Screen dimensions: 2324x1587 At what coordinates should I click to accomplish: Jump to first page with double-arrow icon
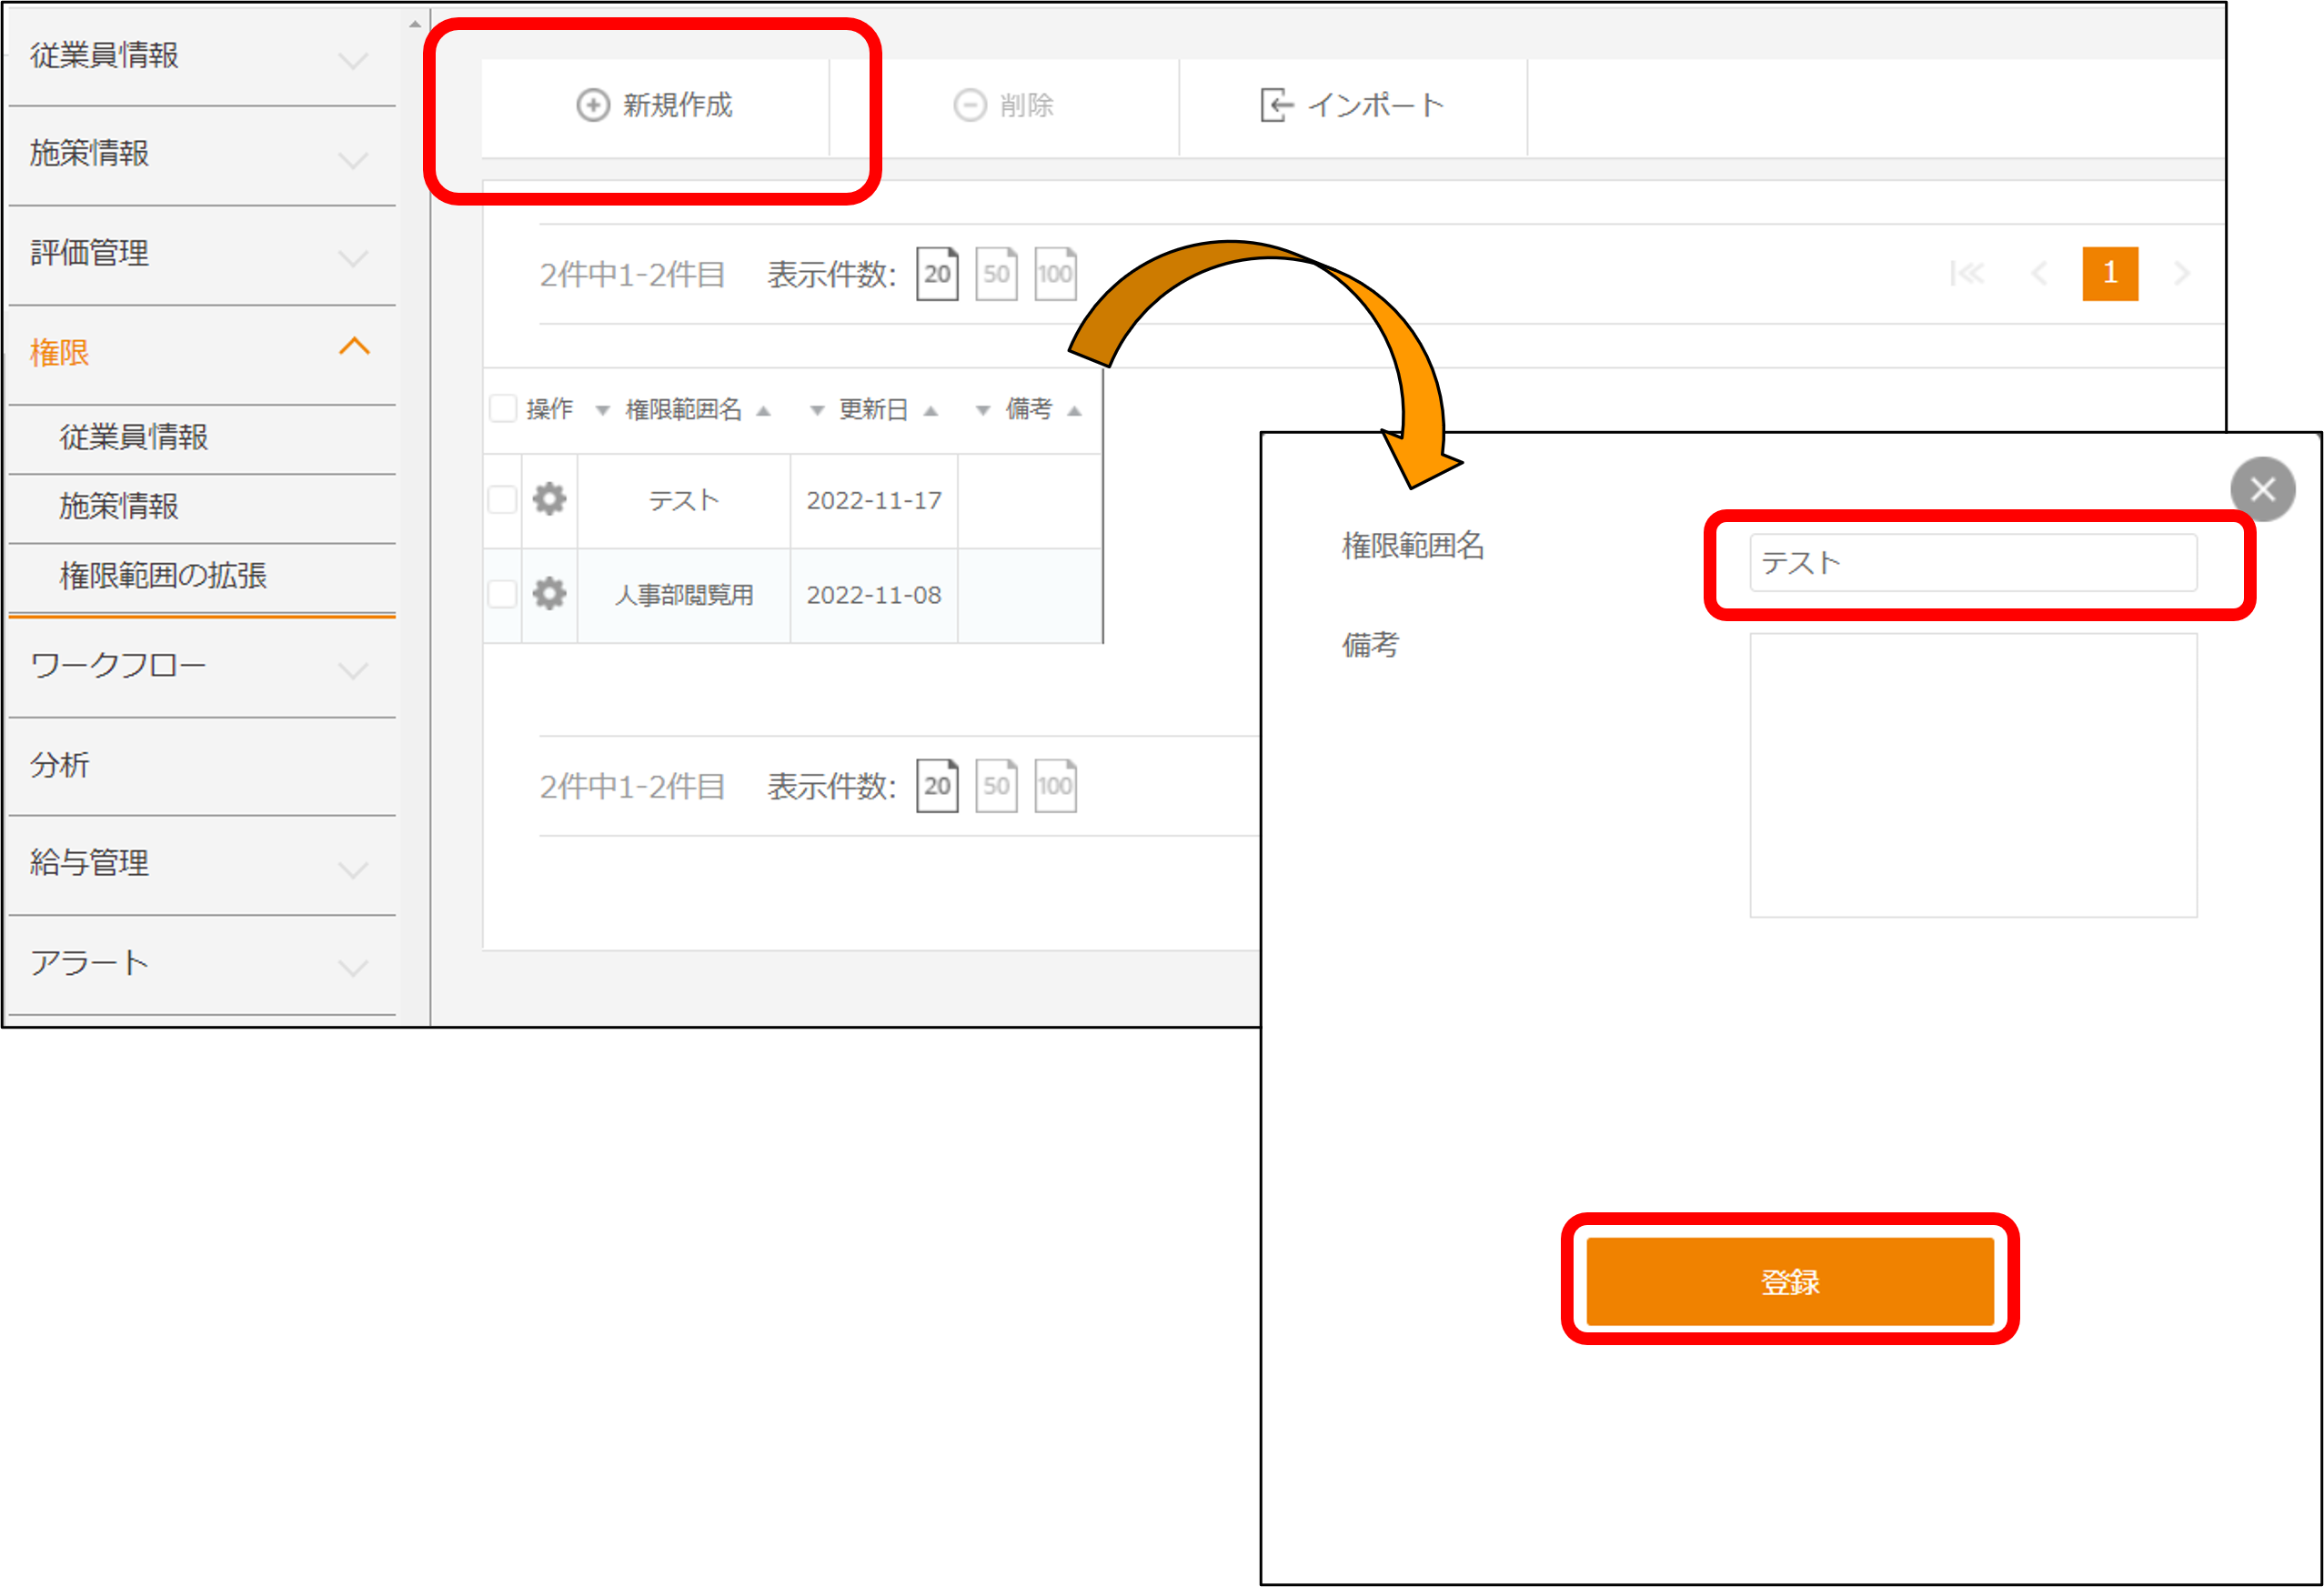[x=1967, y=273]
